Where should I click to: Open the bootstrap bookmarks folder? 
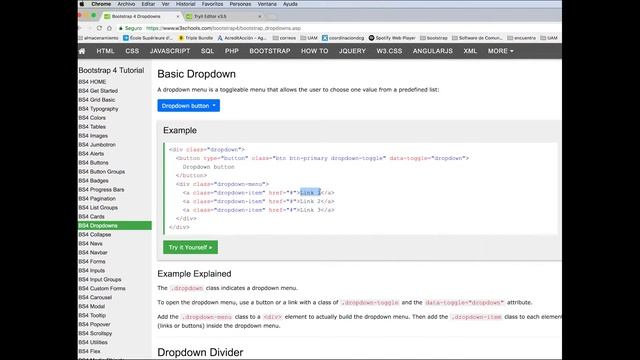433,38
